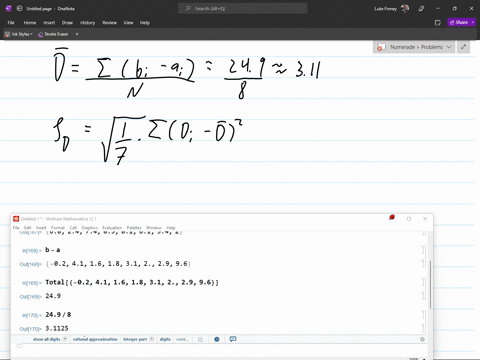
Task: Click the 'b - a' input cell
Action: pos(53,250)
